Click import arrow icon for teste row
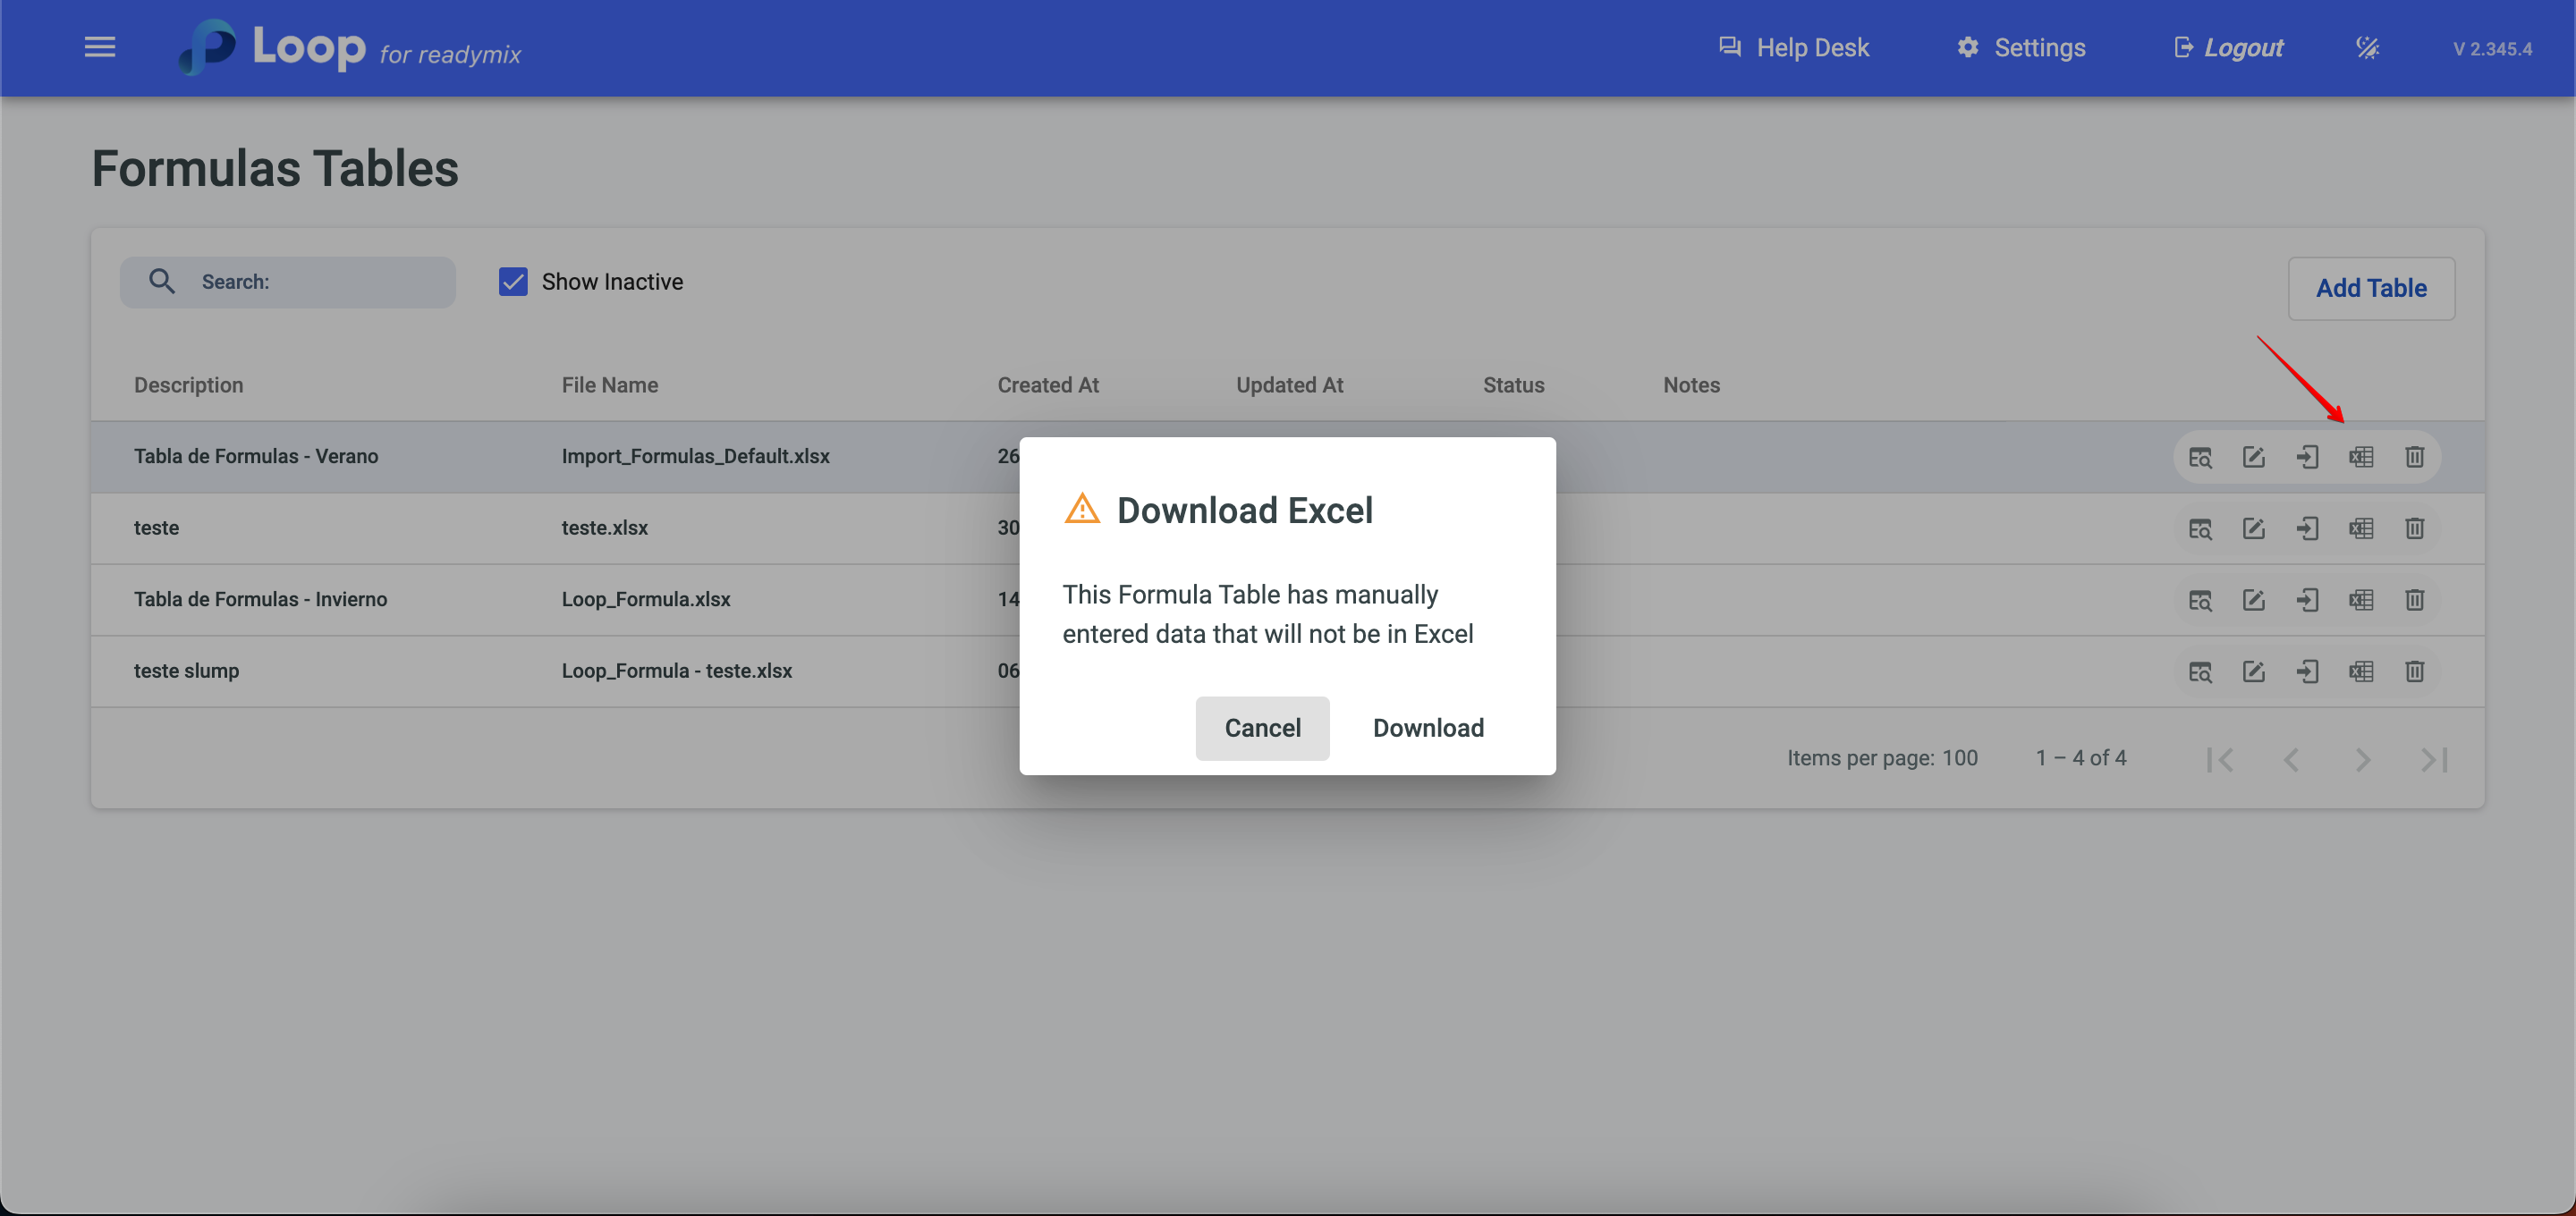Viewport: 2576px width, 1216px height. (x=2307, y=528)
